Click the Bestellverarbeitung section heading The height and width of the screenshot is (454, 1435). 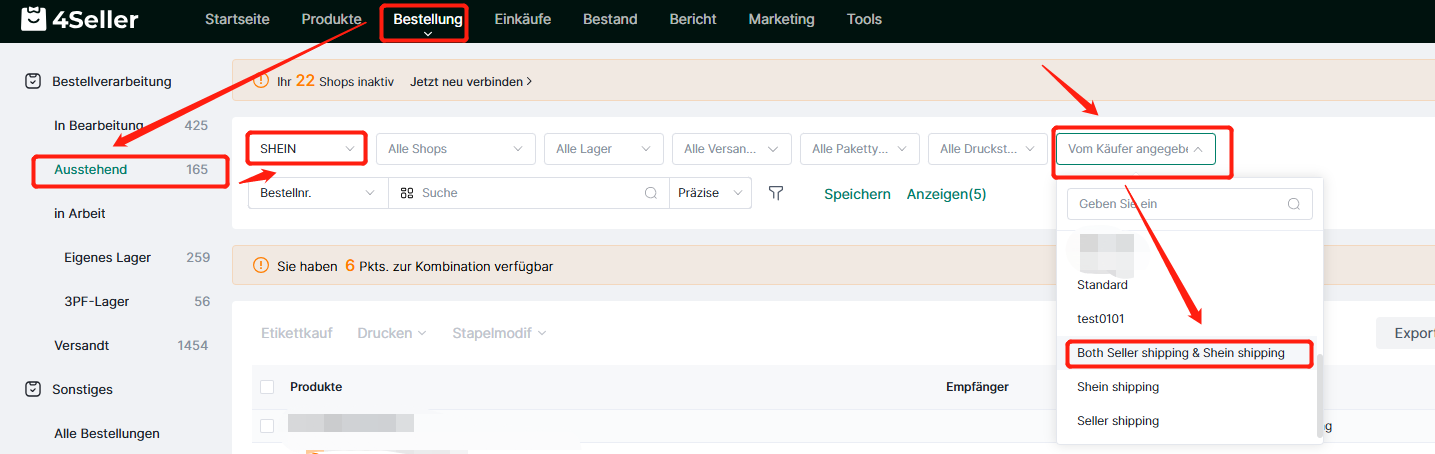[112, 81]
